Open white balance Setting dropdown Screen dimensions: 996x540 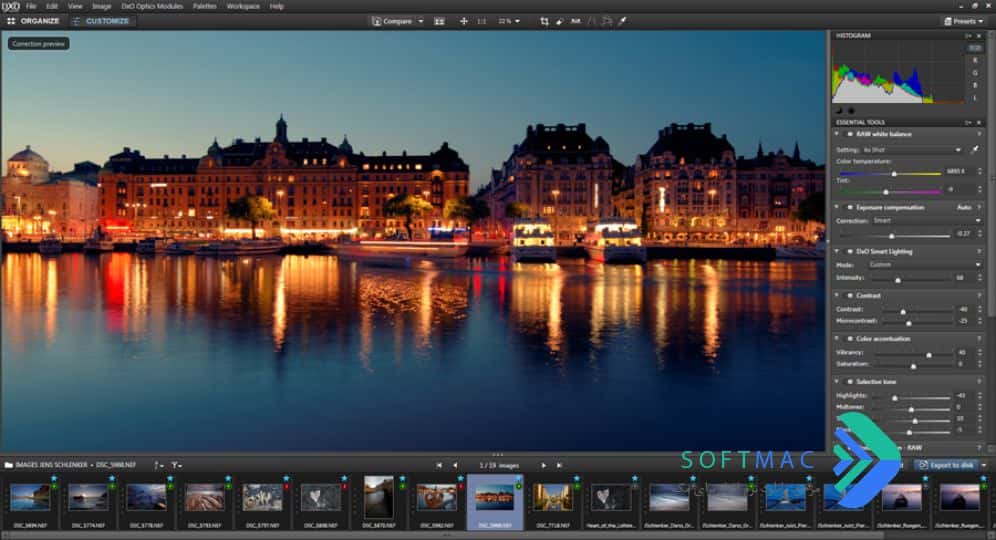(x=912, y=150)
